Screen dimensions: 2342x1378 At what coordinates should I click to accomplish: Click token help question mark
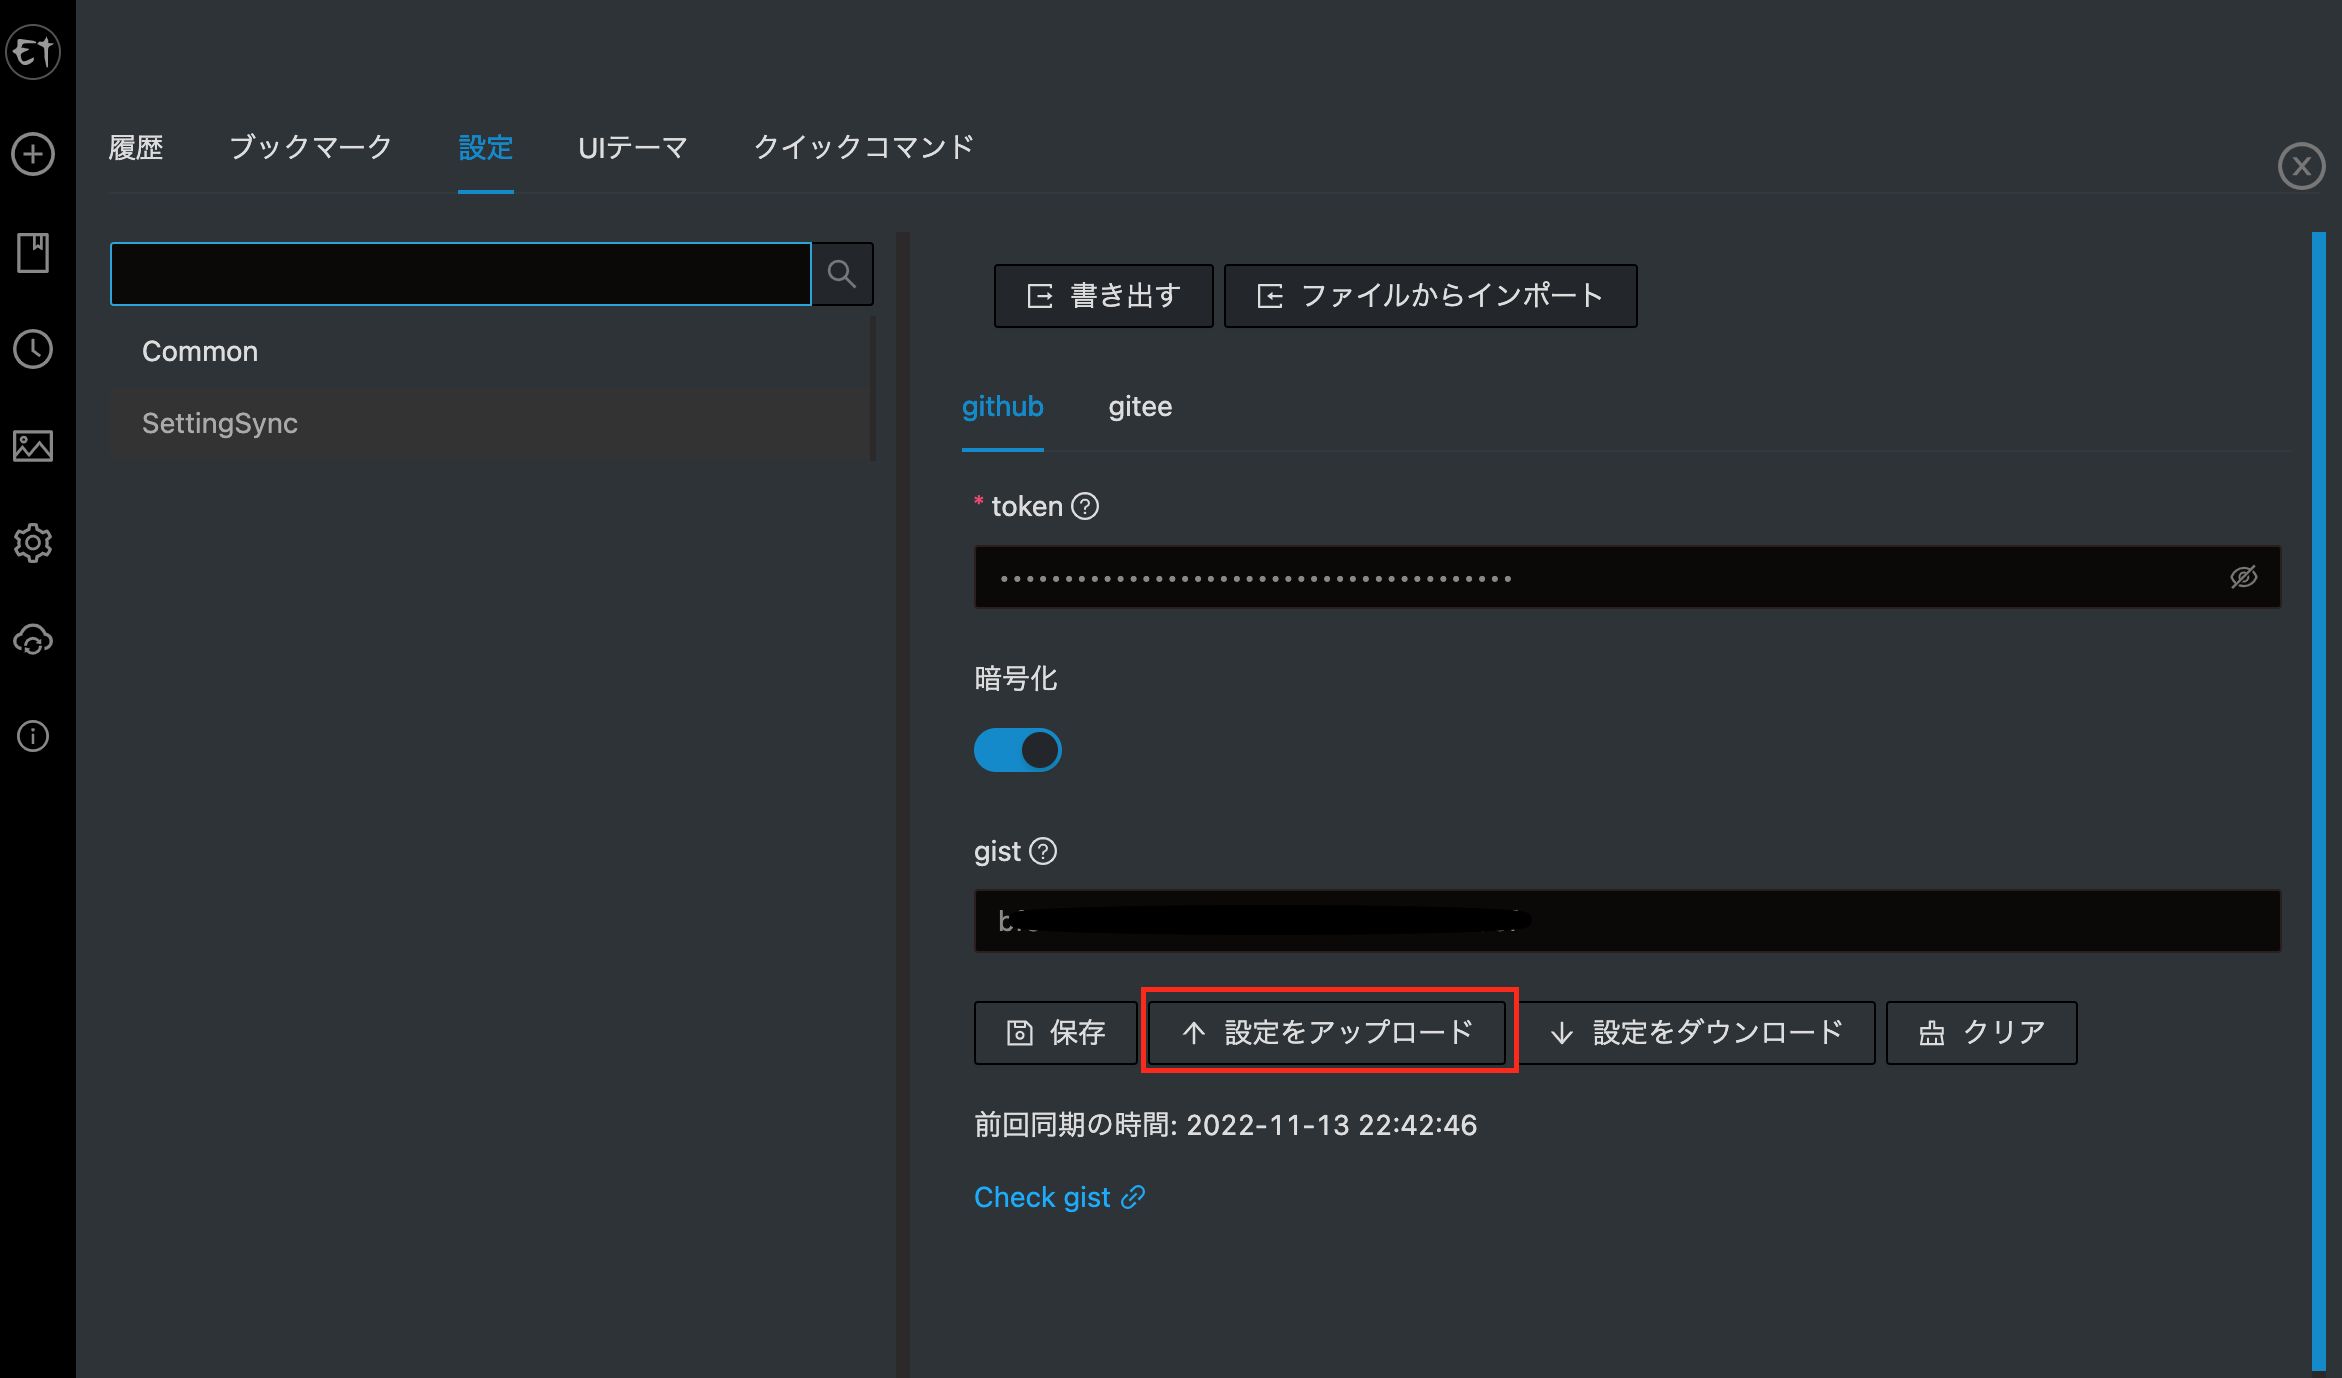1085,507
